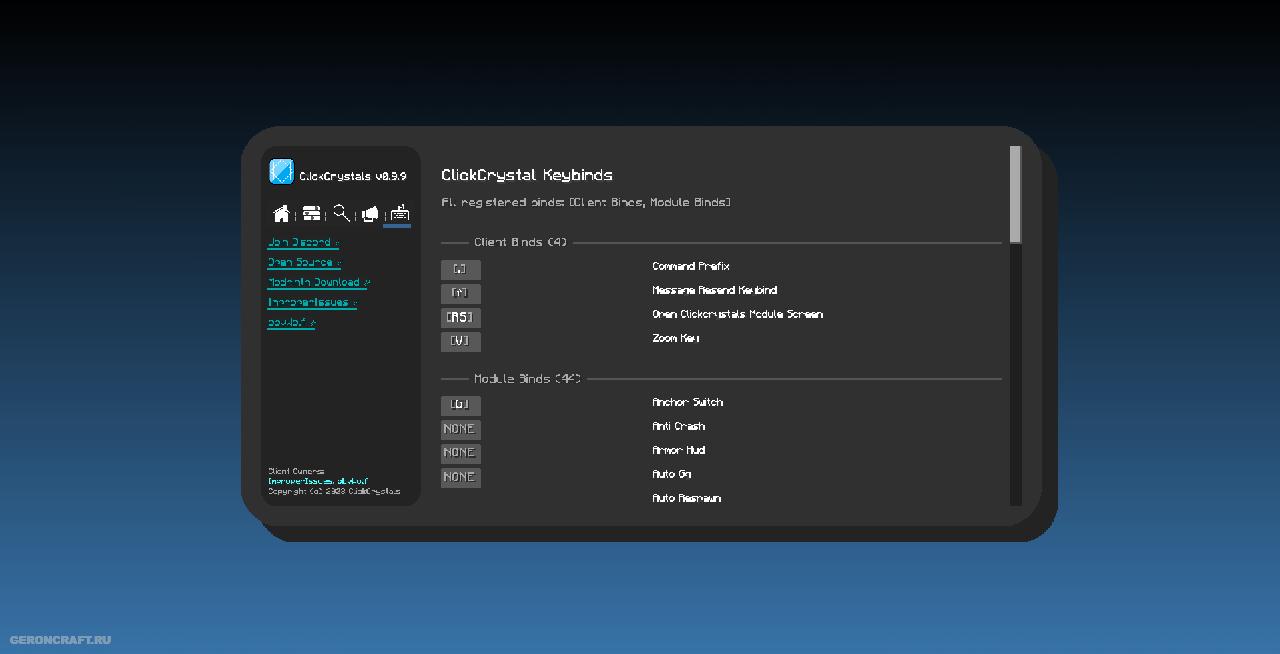1280x654 pixels.
Task: Open the modules browser icon
Action: point(312,214)
